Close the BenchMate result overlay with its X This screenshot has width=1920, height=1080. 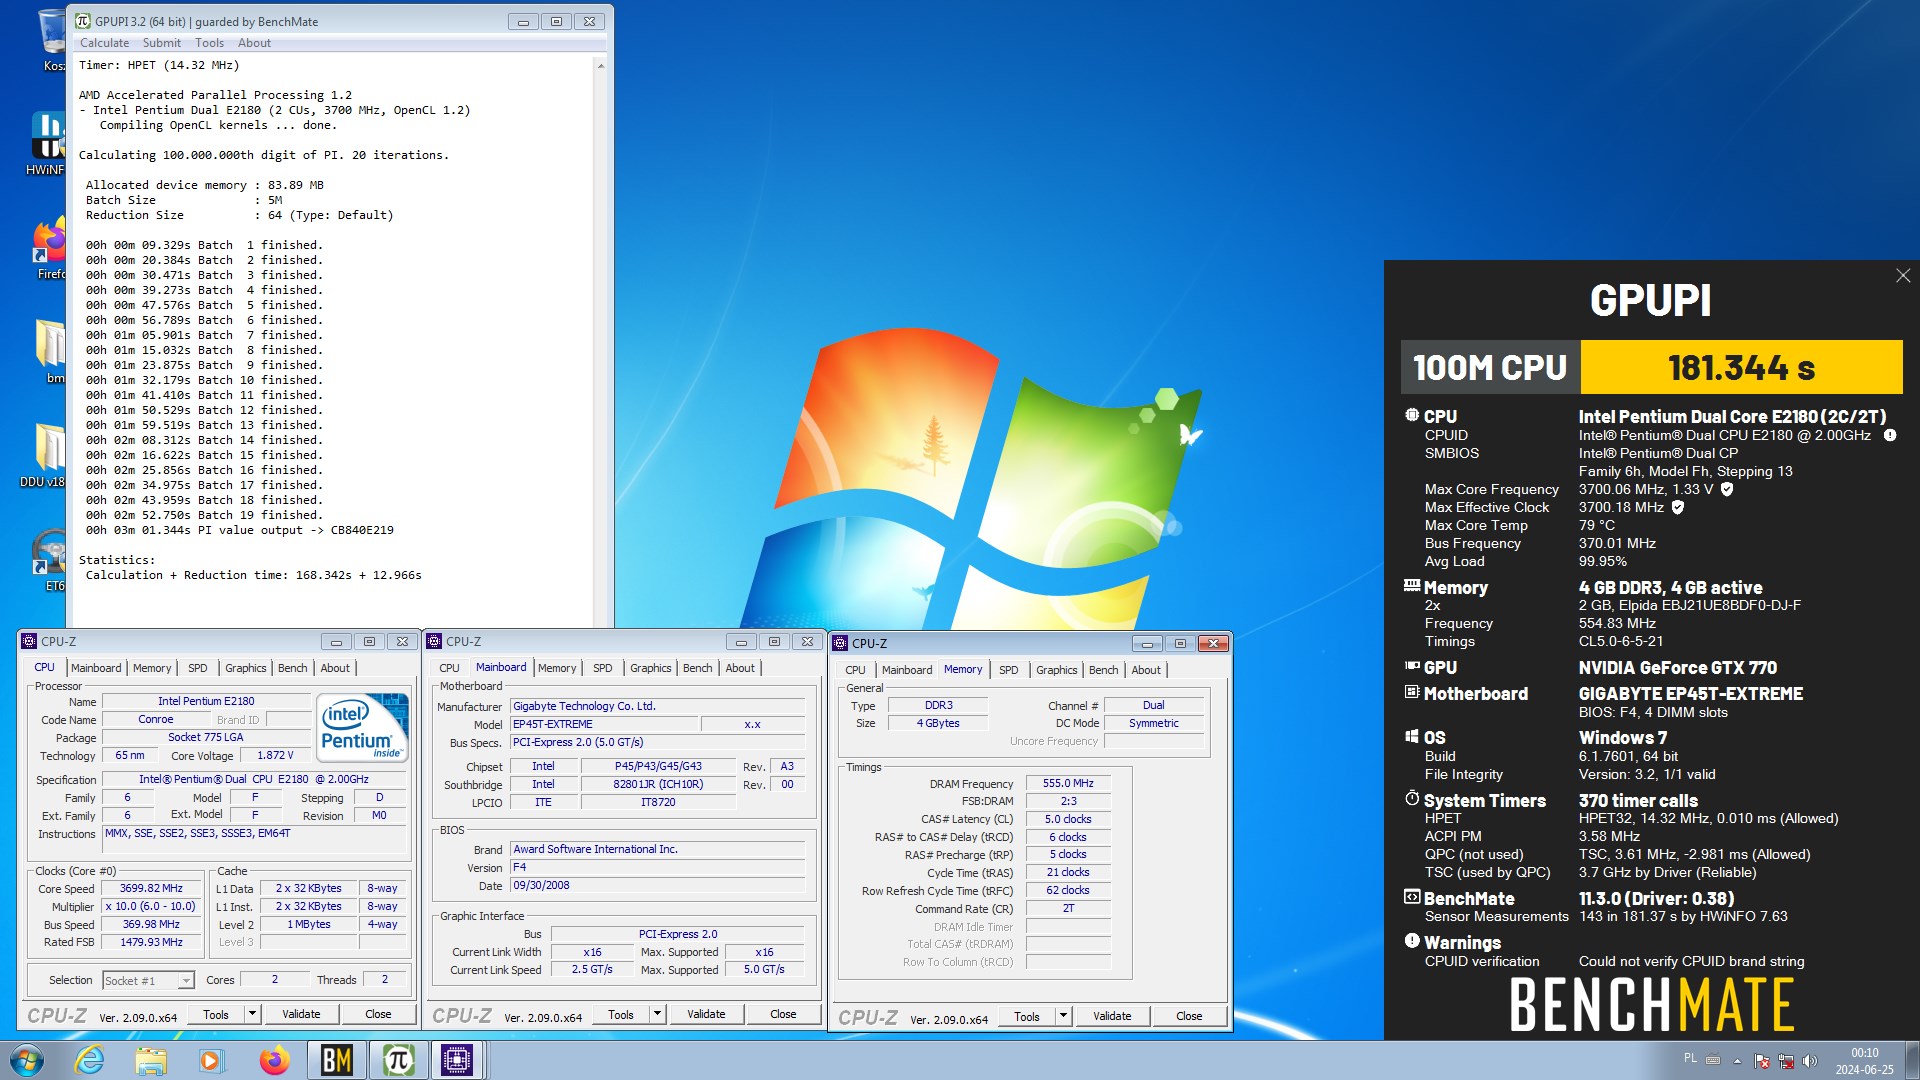tap(1903, 275)
